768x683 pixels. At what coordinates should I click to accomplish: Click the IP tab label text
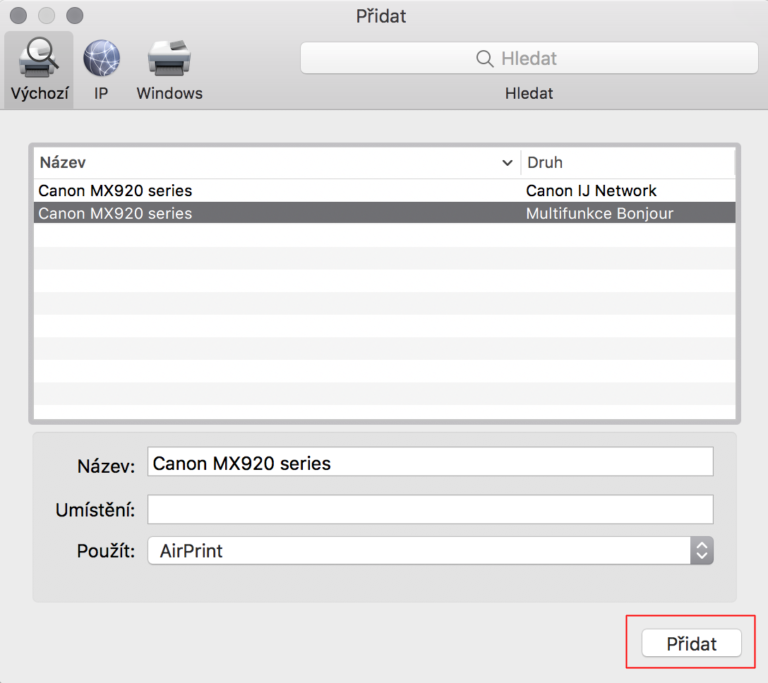pos(101,93)
